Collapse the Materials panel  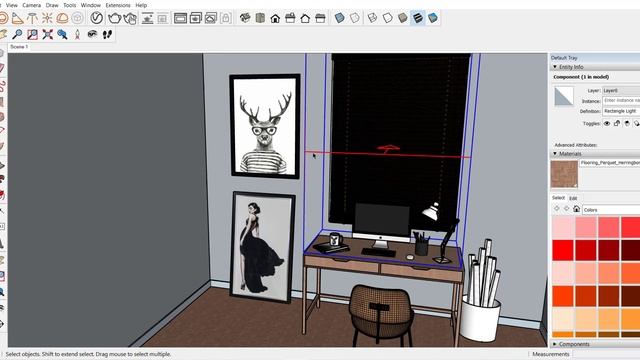tap(555, 154)
